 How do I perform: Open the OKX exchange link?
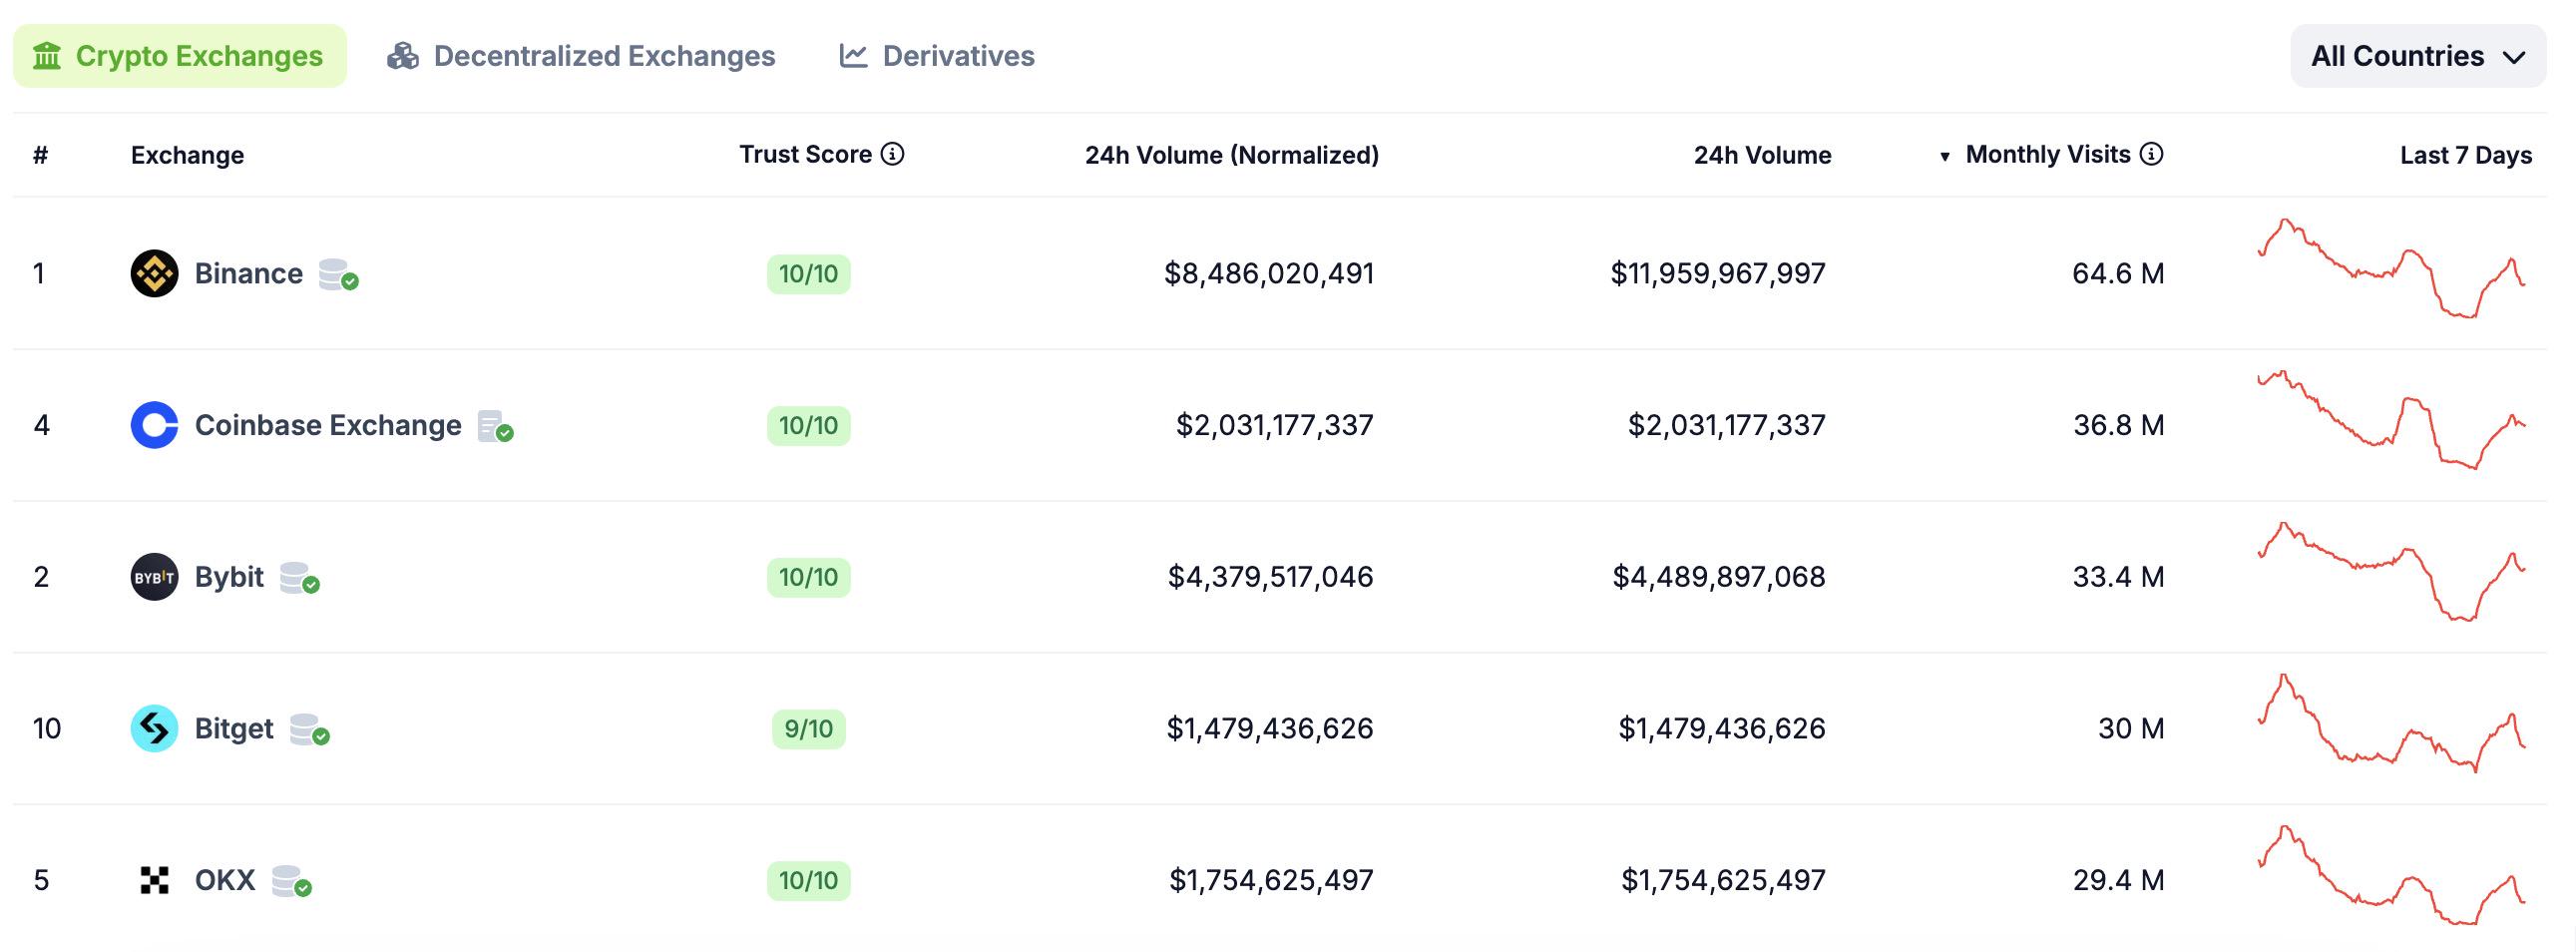tap(225, 880)
